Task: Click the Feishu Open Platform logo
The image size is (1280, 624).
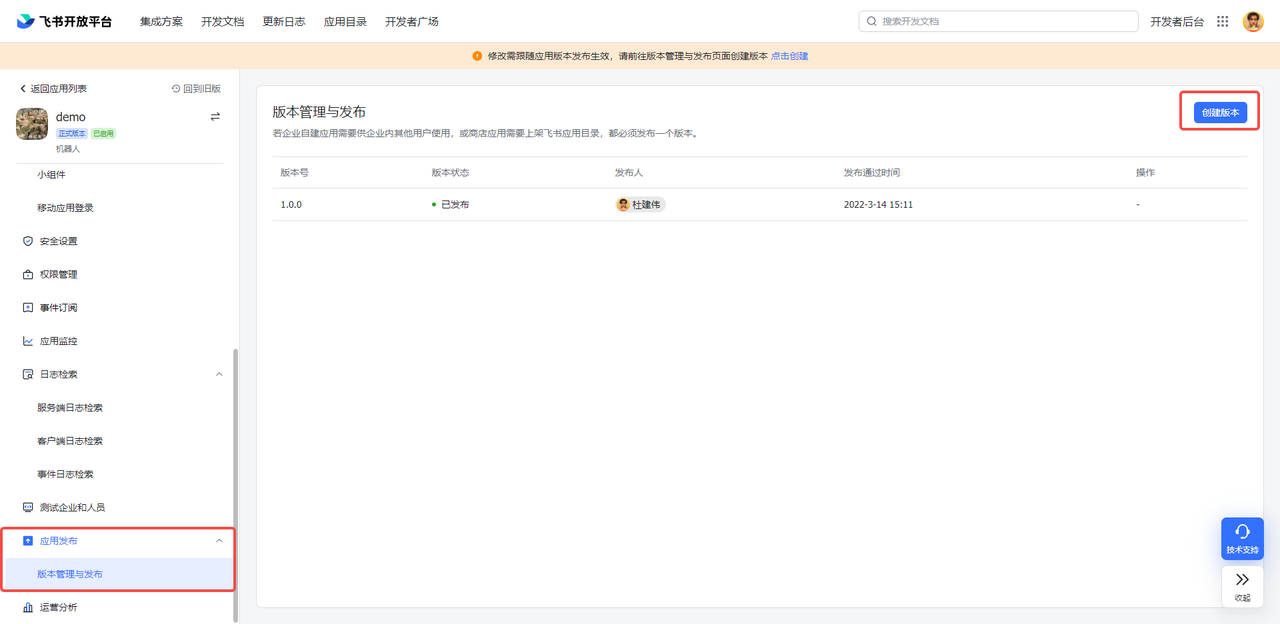Action: point(64,21)
